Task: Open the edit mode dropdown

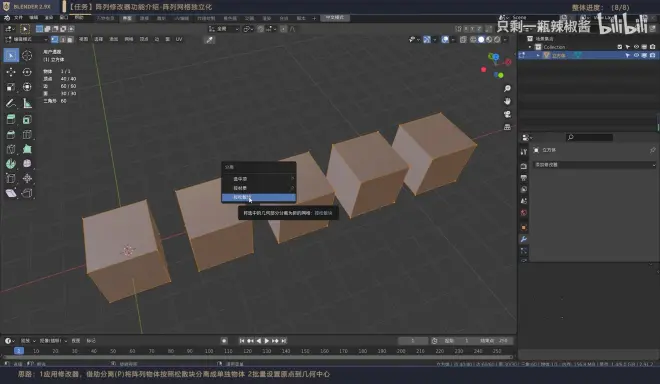Action: [x=26, y=39]
